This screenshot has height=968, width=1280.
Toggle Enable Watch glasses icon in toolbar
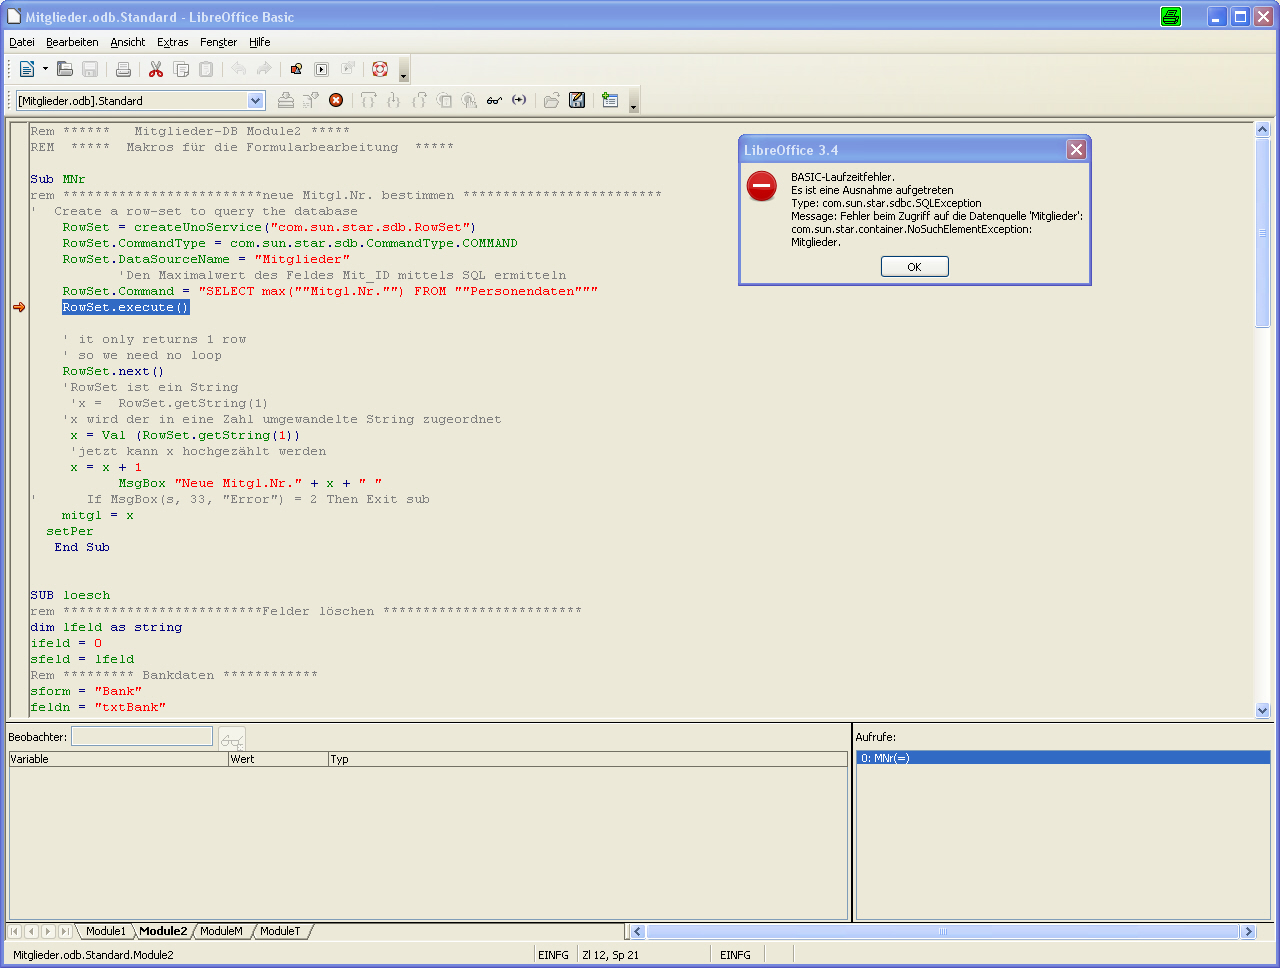tap(494, 100)
